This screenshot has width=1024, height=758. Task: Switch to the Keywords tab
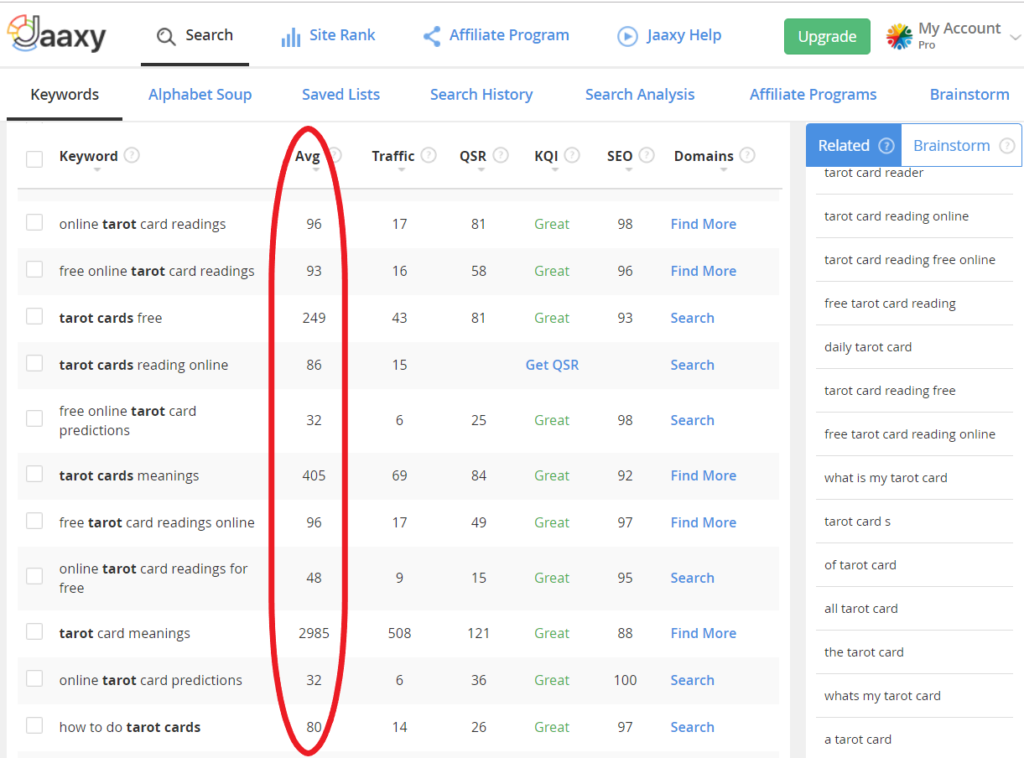point(65,95)
